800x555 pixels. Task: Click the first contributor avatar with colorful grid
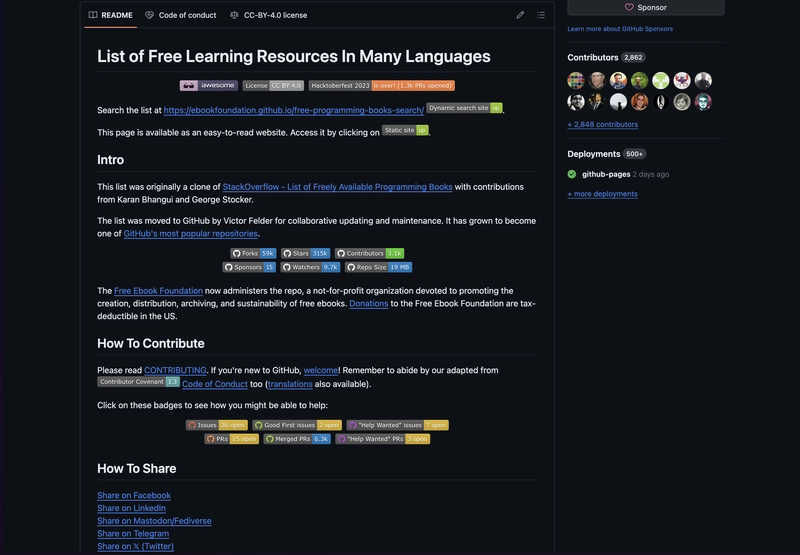click(576, 81)
